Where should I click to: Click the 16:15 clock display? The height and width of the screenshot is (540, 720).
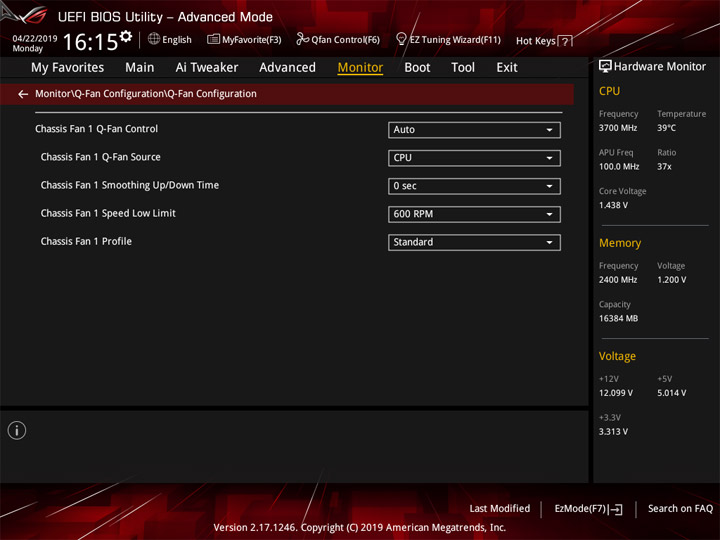pos(90,42)
